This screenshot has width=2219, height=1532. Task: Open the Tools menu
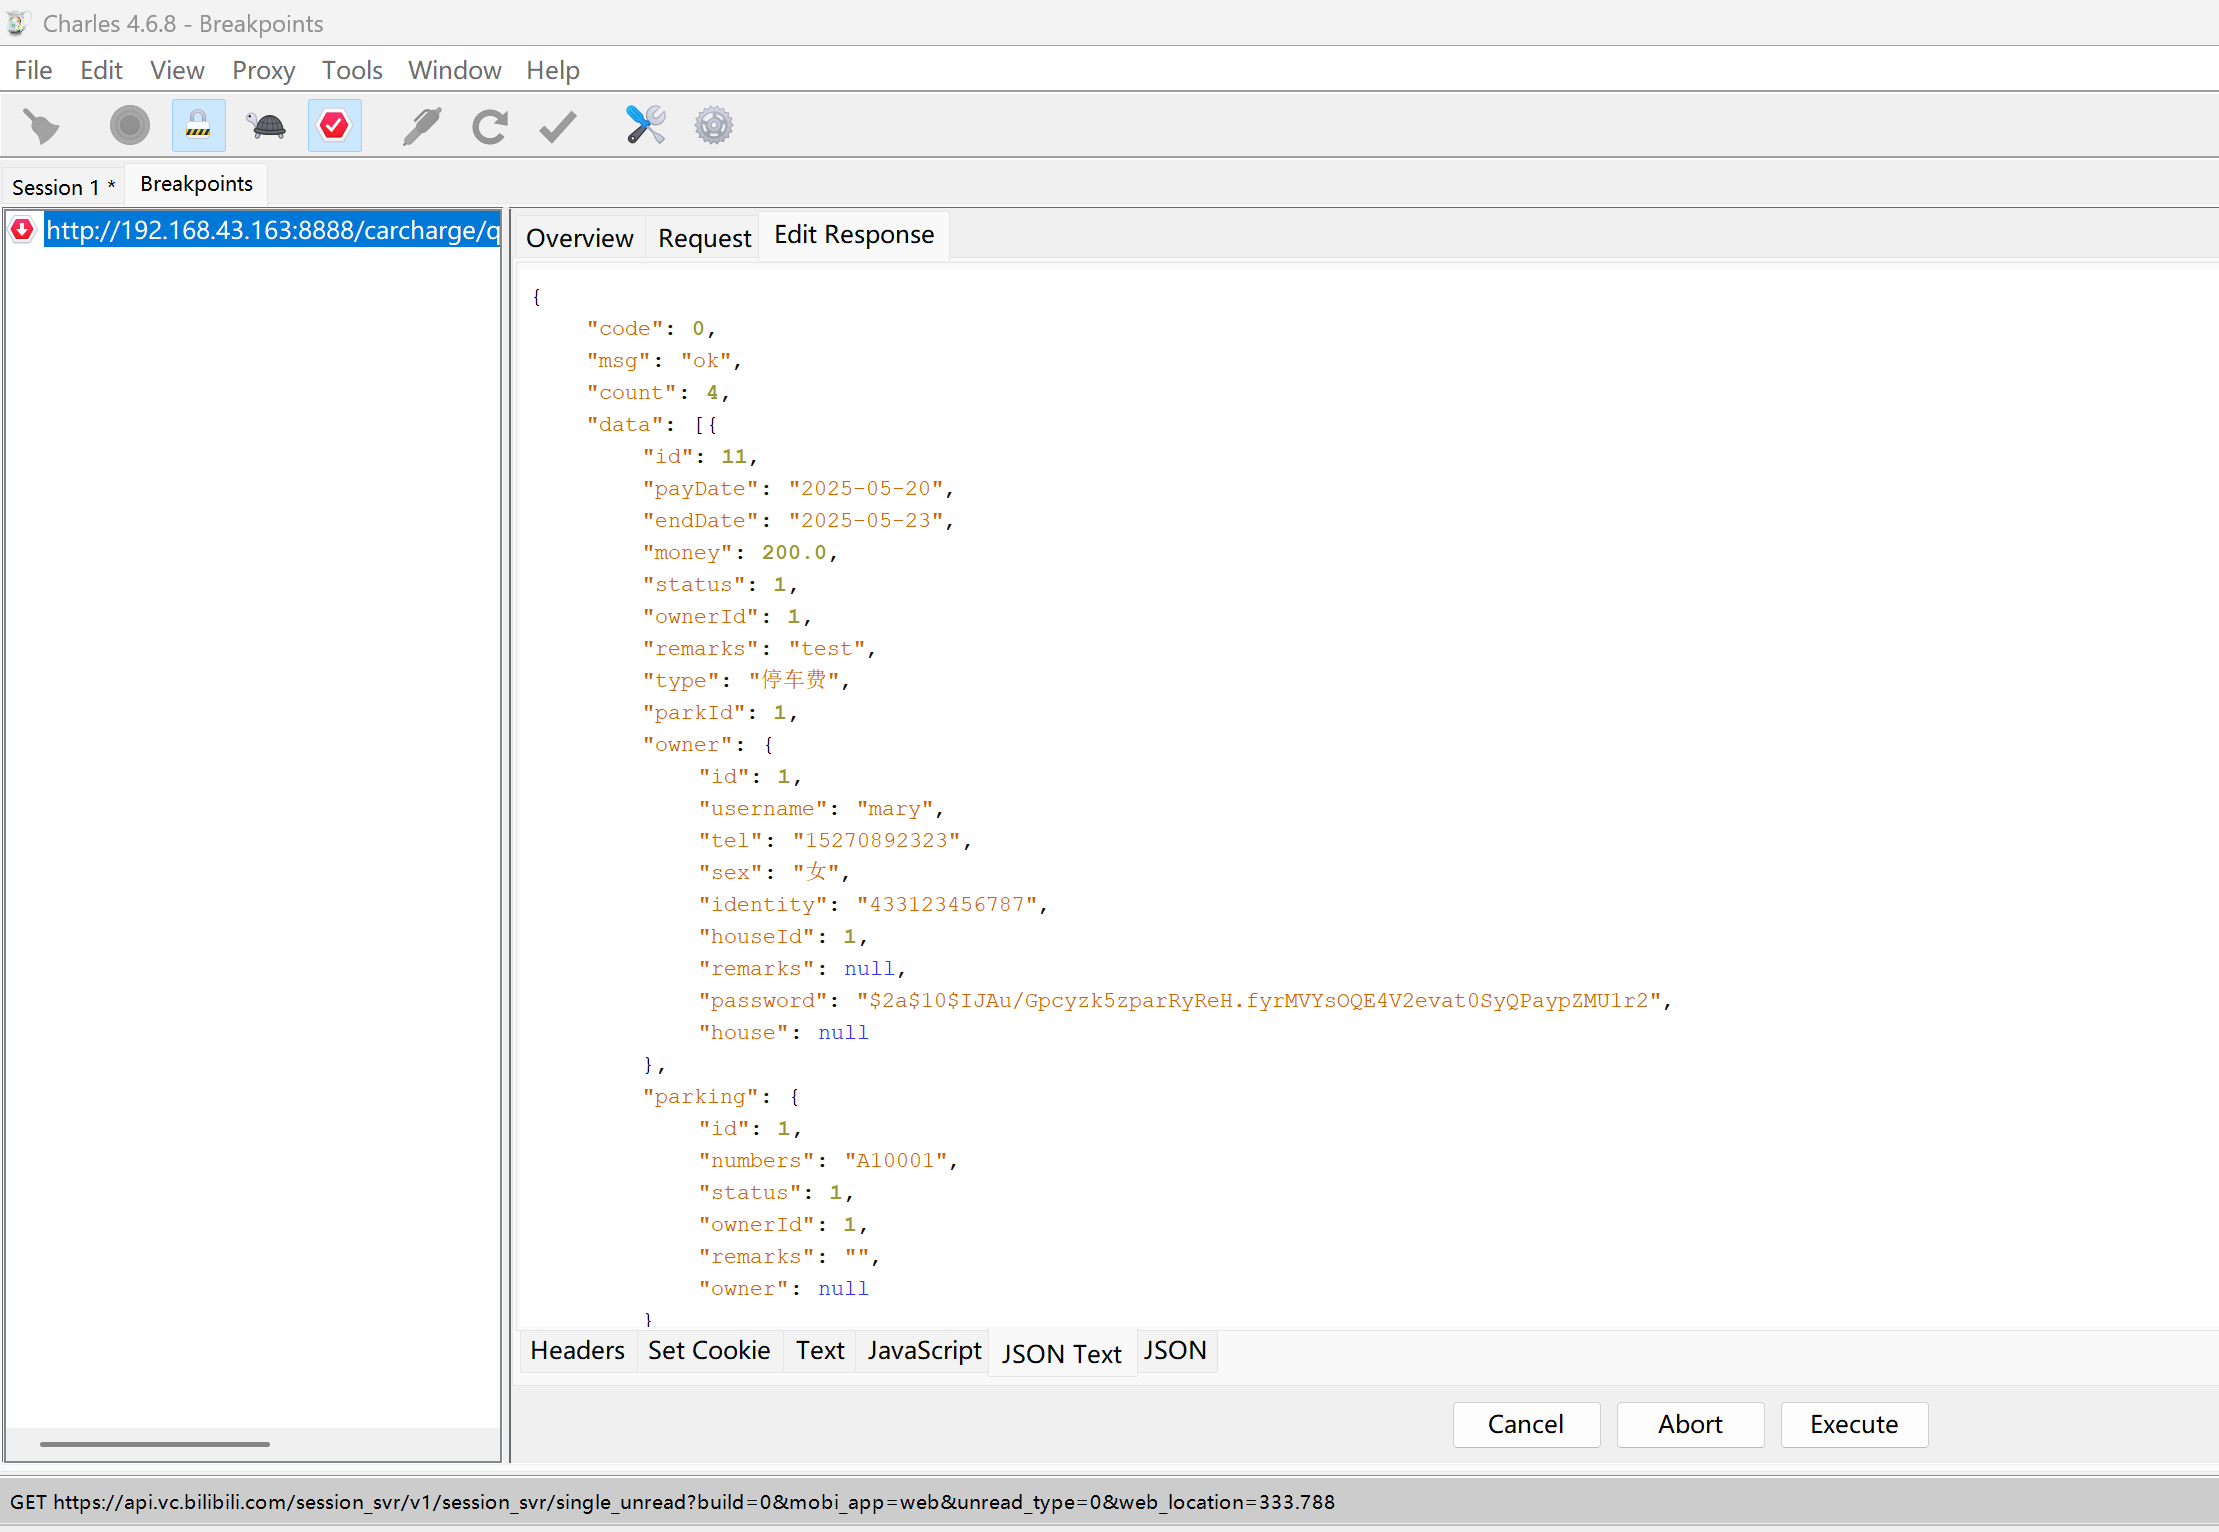(352, 70)
